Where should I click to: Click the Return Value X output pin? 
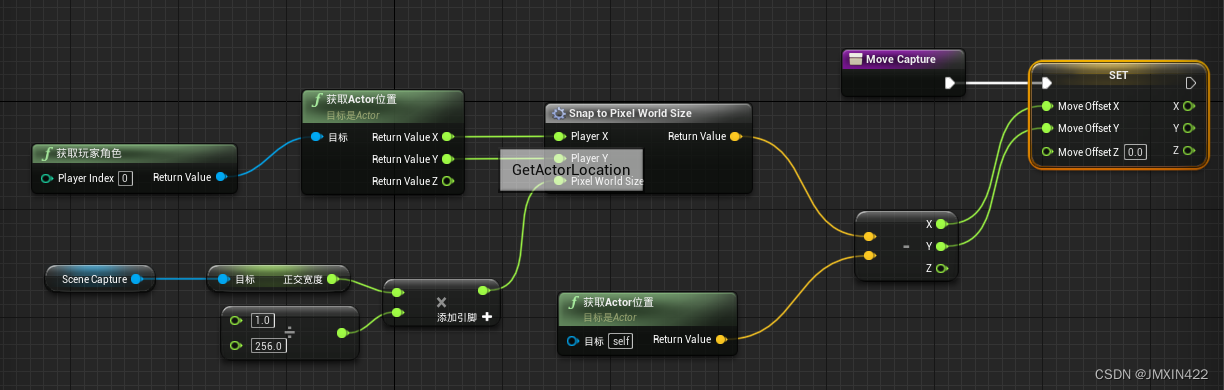pos(447,137)
